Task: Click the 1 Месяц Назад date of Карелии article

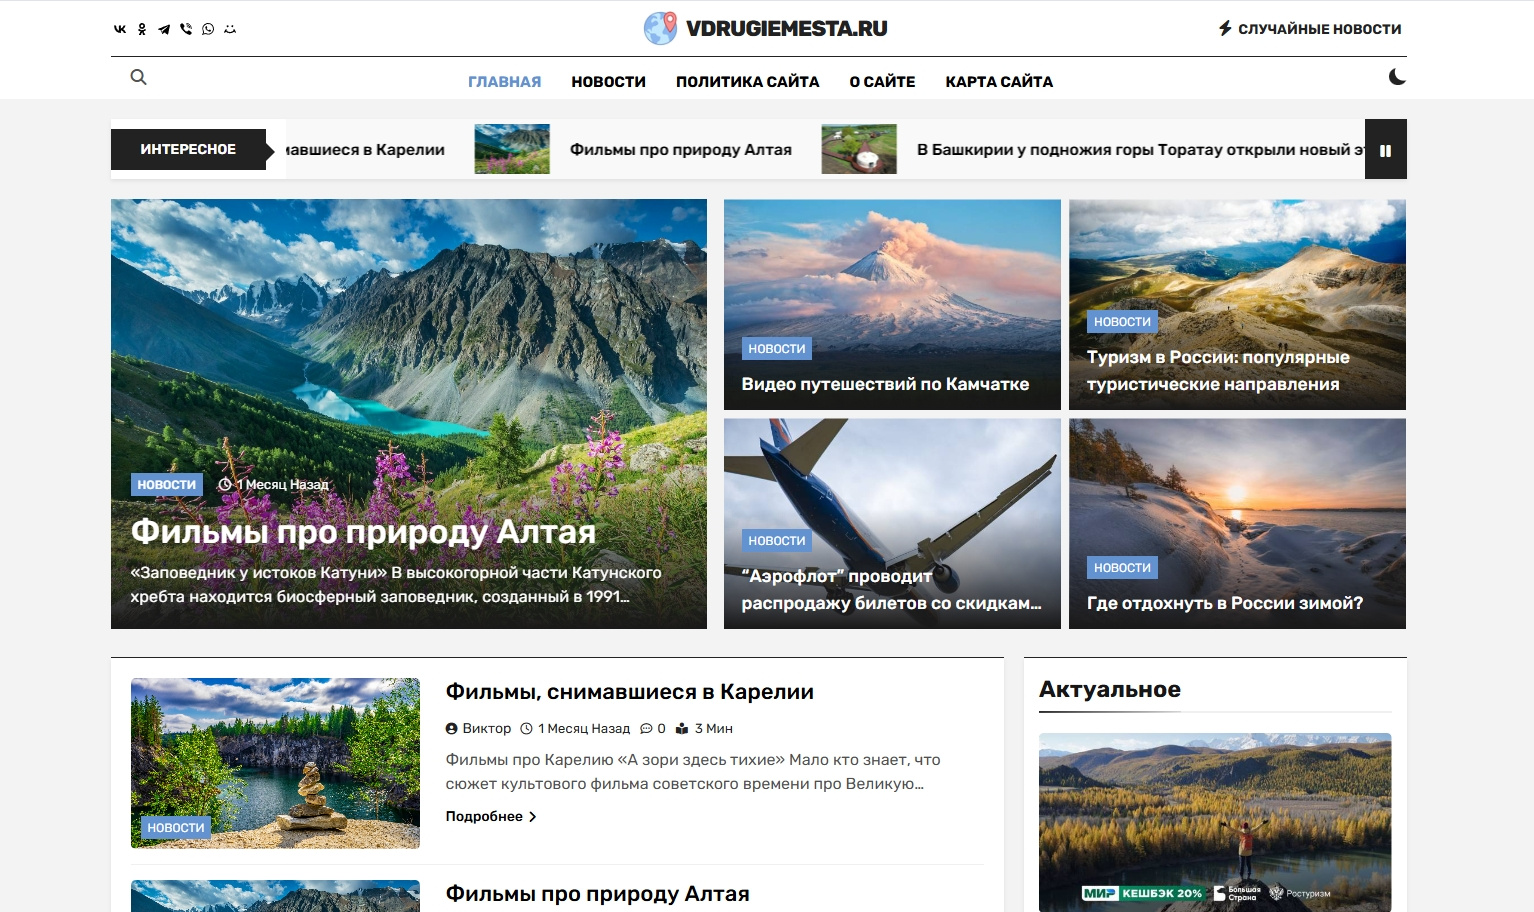Action: (584, 729)
